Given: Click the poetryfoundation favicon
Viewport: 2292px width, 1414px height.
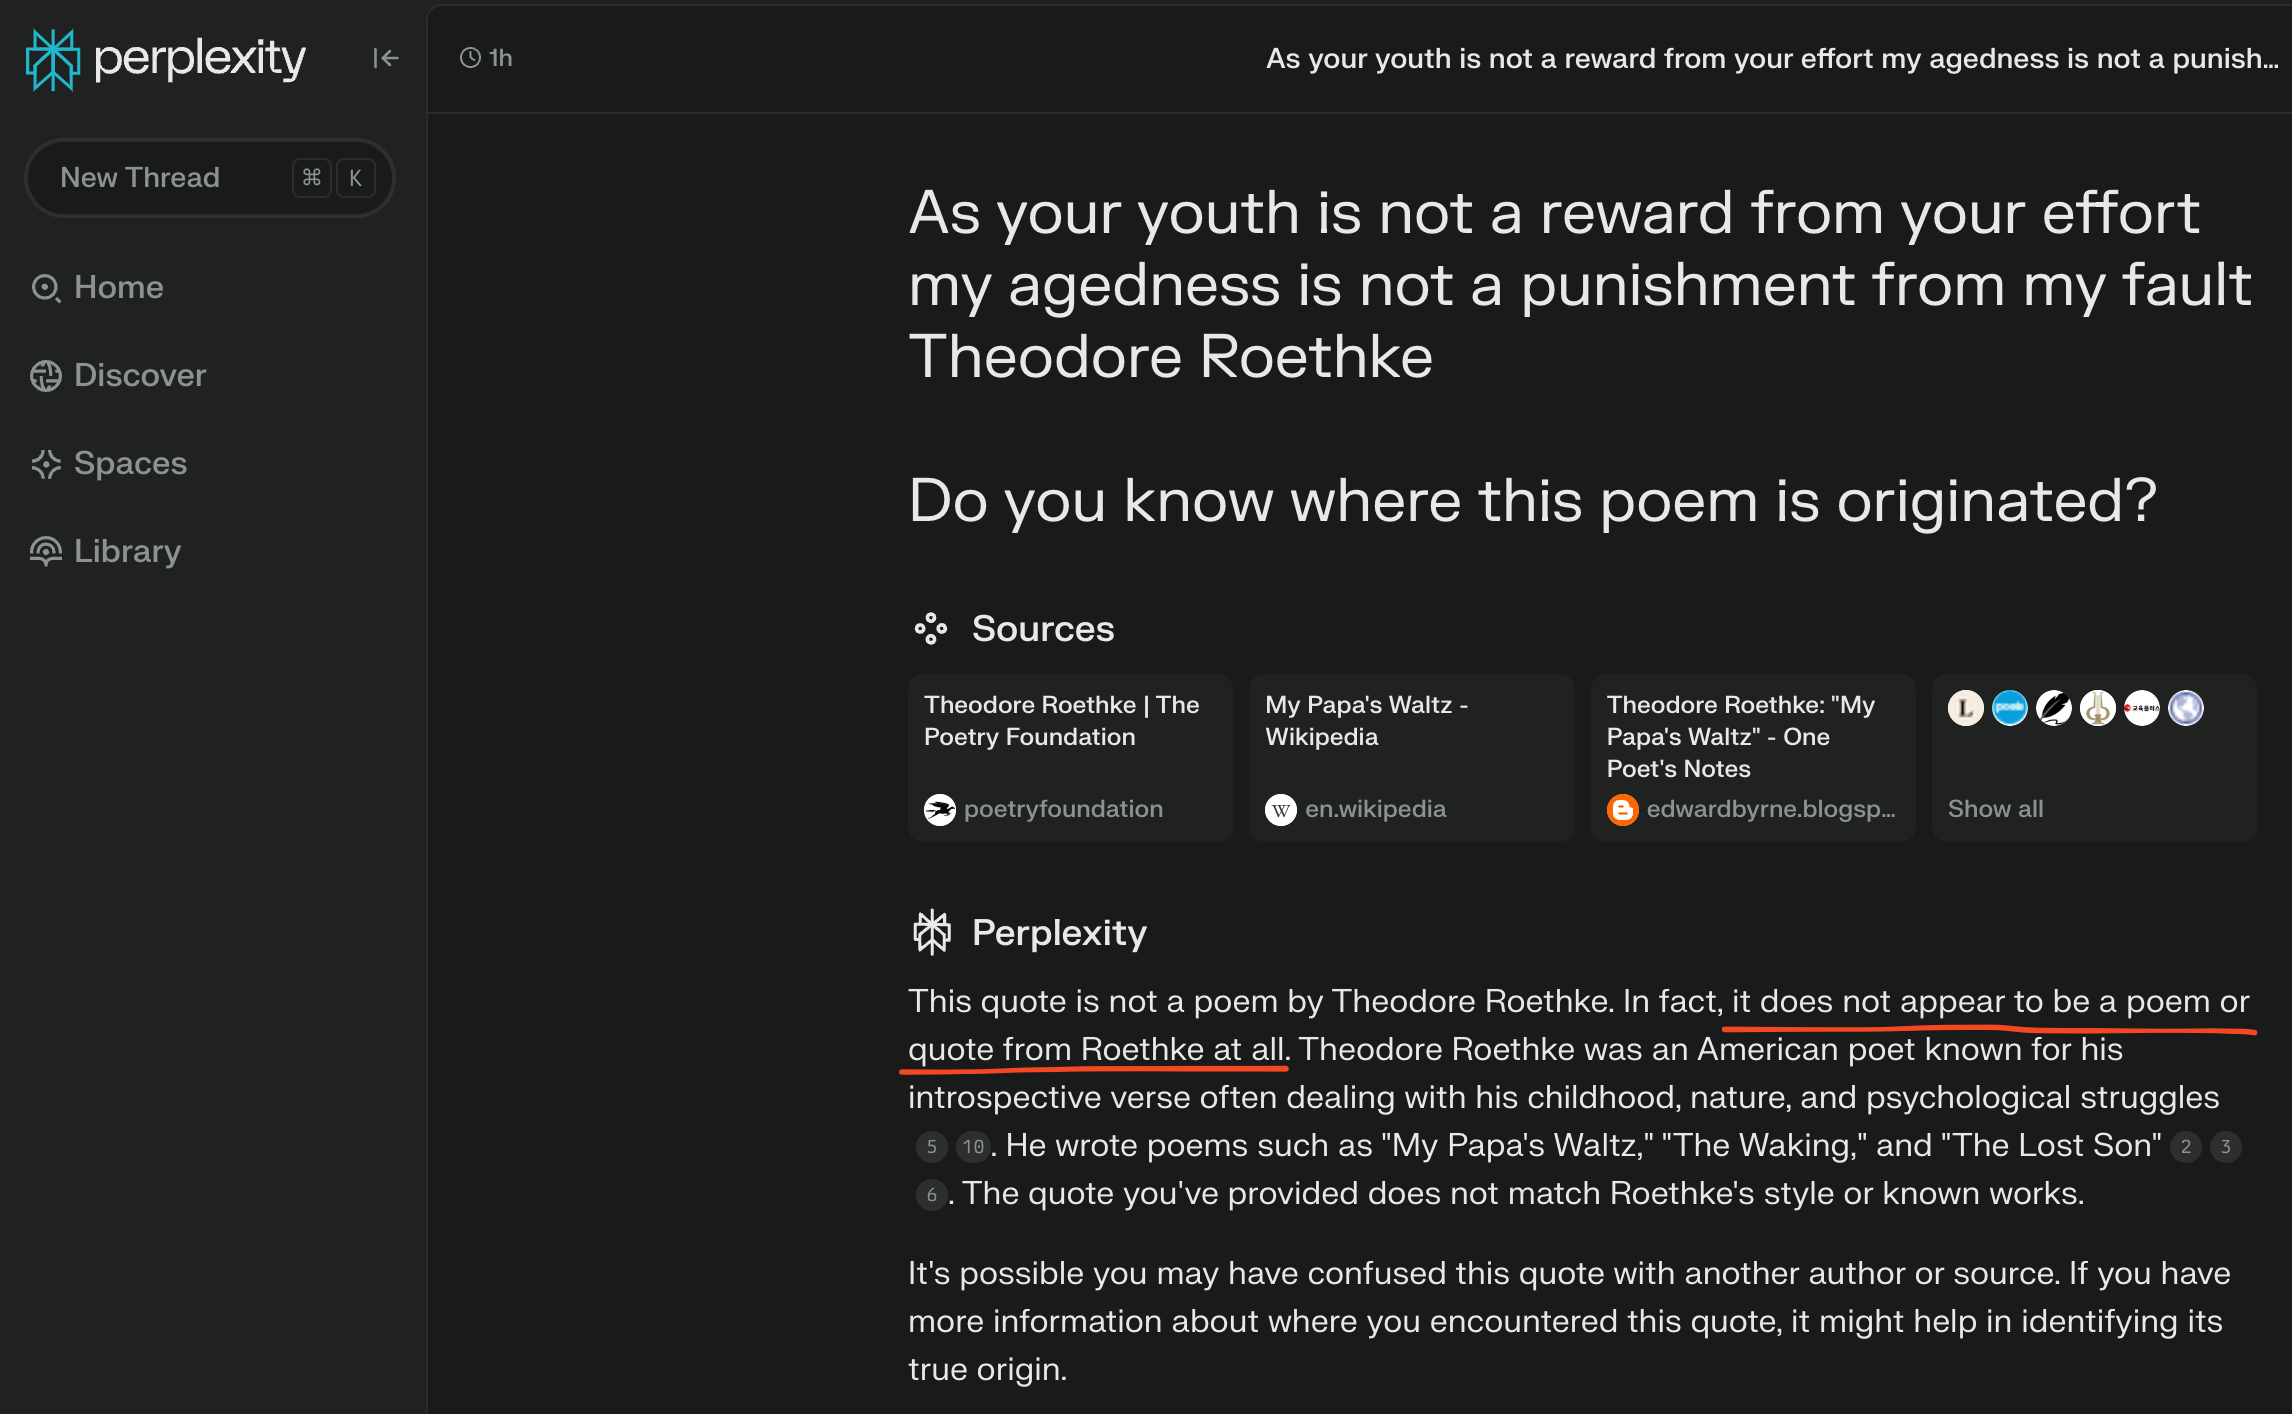Looking at the screenshot, I should tap(940, 809).
